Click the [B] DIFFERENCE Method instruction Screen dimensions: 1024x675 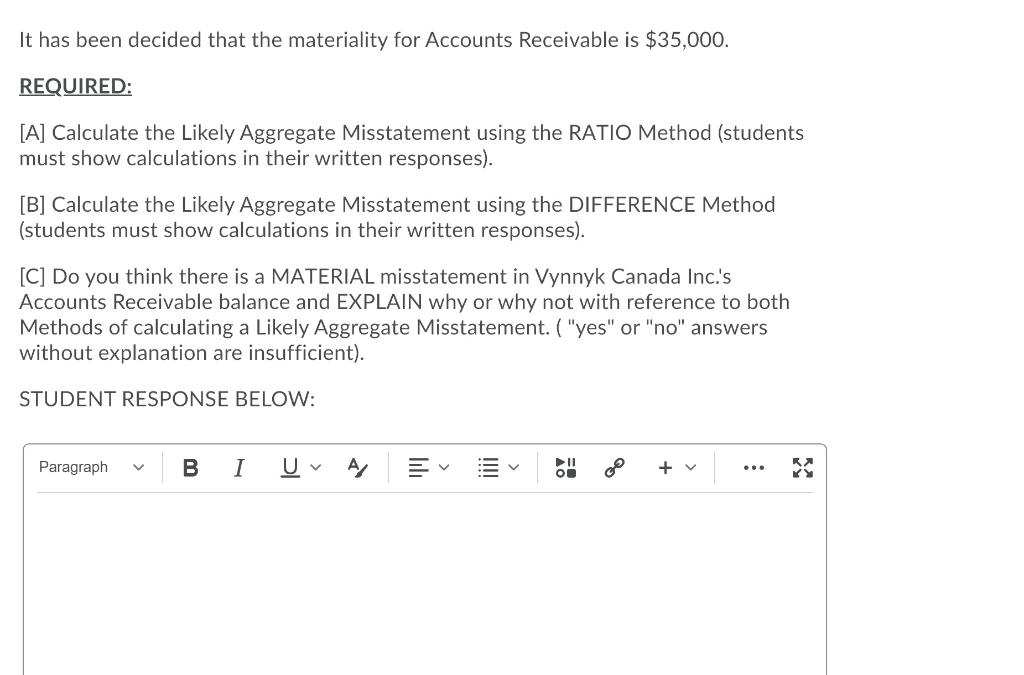[397, 217]
